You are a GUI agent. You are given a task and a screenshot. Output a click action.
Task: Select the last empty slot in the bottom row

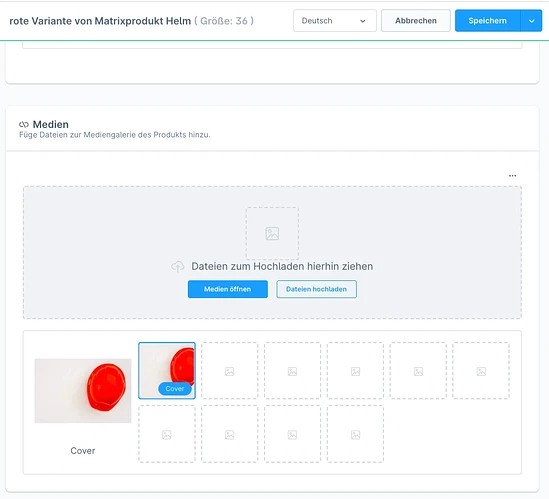pyautogui.click(x=355, y=434)
